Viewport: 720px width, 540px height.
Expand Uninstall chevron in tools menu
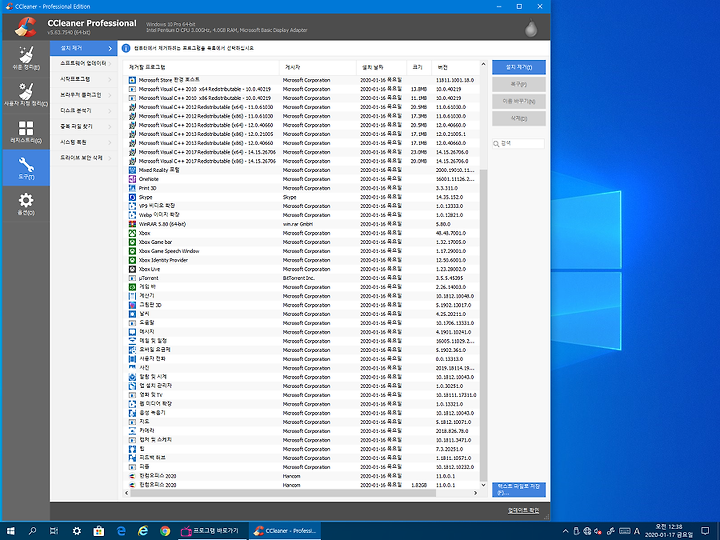(110, 48)
